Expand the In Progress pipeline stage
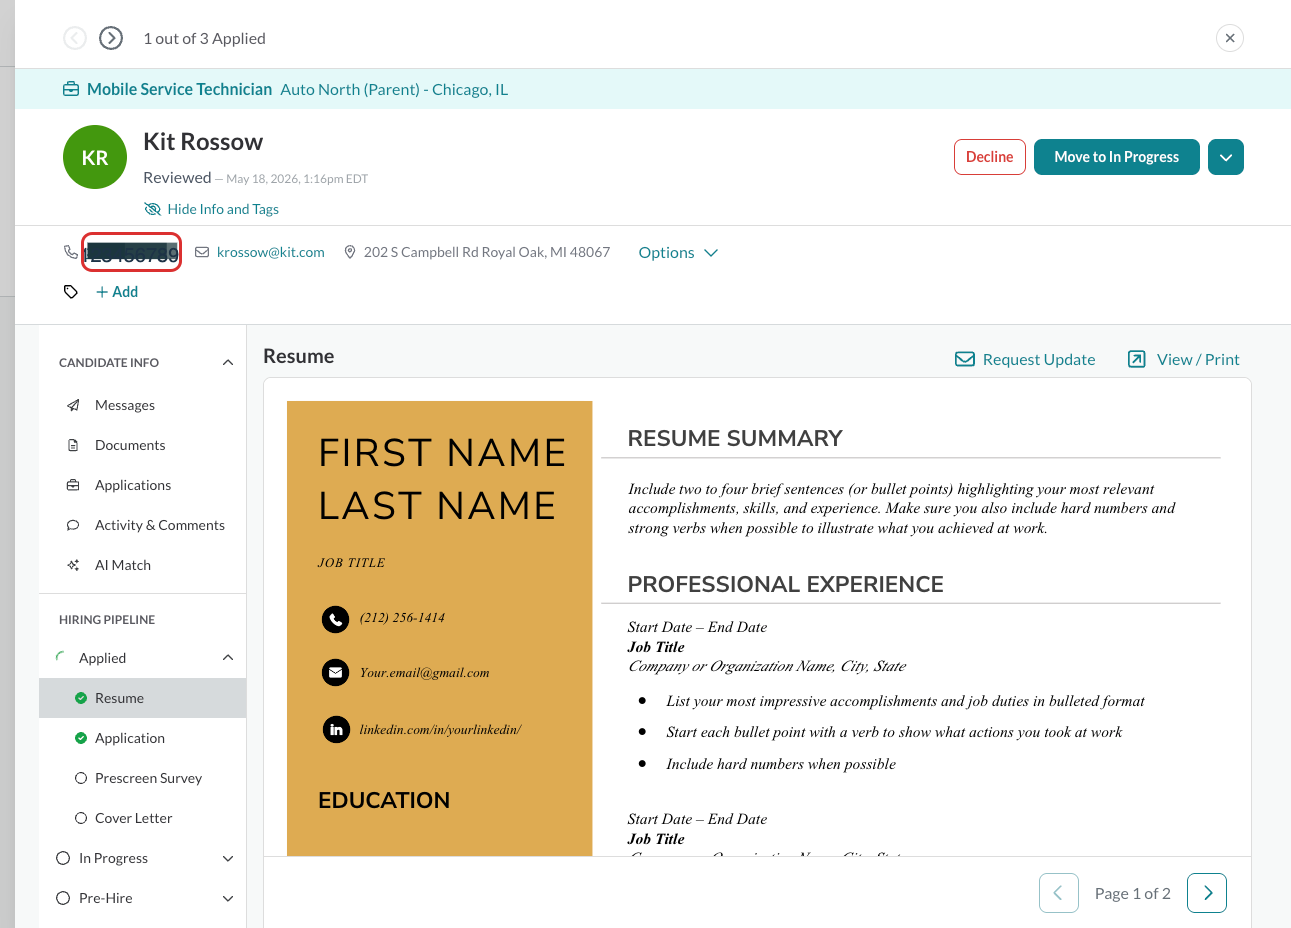1291x928 pixels. coord(228,858)
